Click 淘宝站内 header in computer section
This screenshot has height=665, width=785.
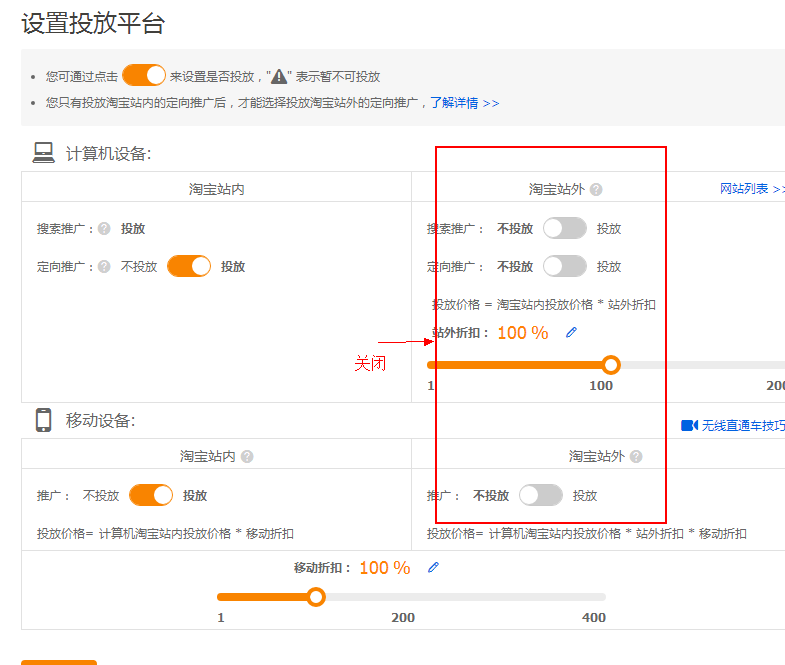click(x=216, y=189)
